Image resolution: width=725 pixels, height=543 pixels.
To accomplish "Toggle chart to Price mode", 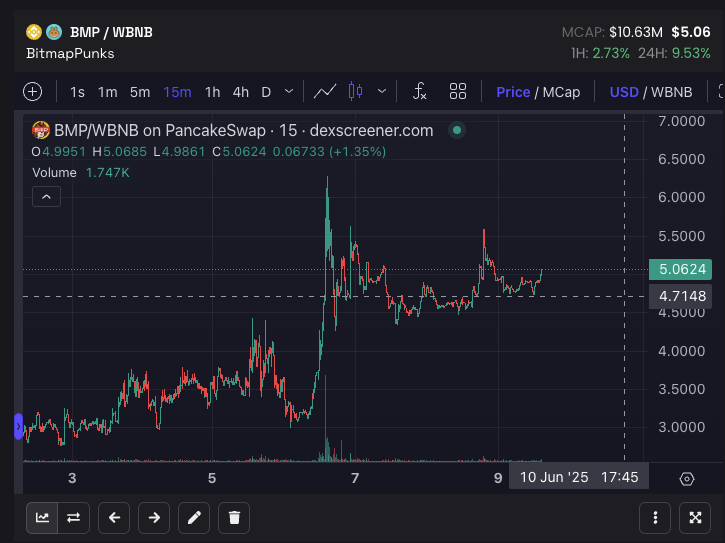I will (513, 92).
